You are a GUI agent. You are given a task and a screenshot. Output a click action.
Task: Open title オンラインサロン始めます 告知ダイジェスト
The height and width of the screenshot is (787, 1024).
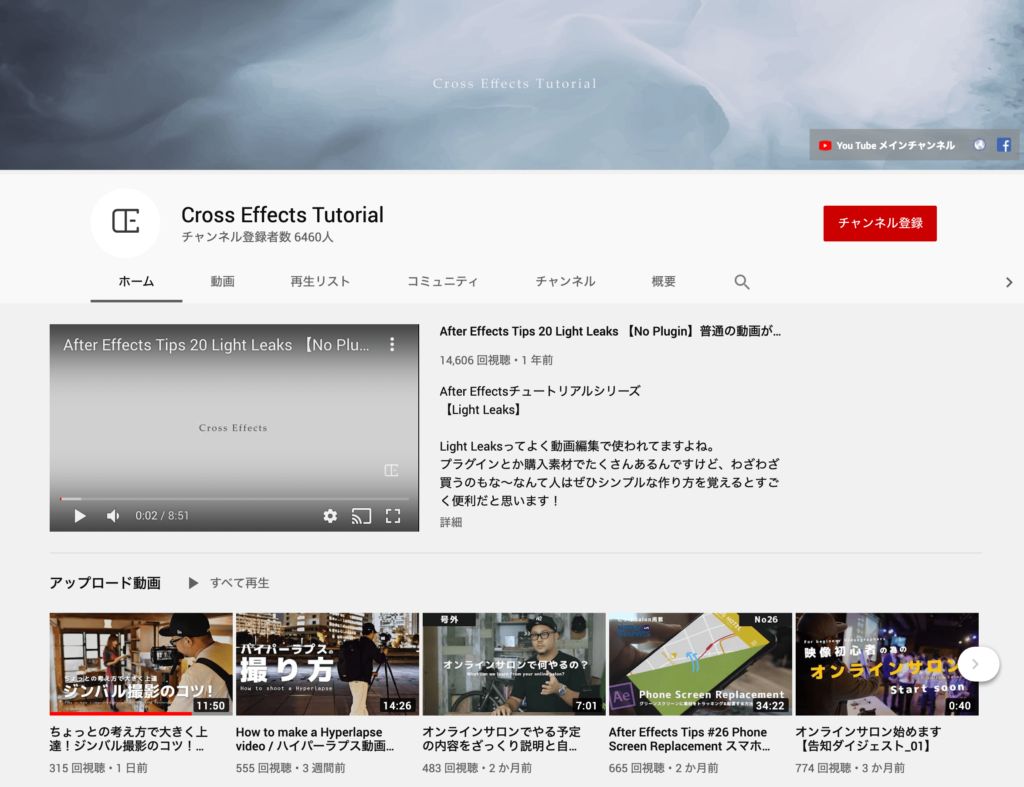869,739
